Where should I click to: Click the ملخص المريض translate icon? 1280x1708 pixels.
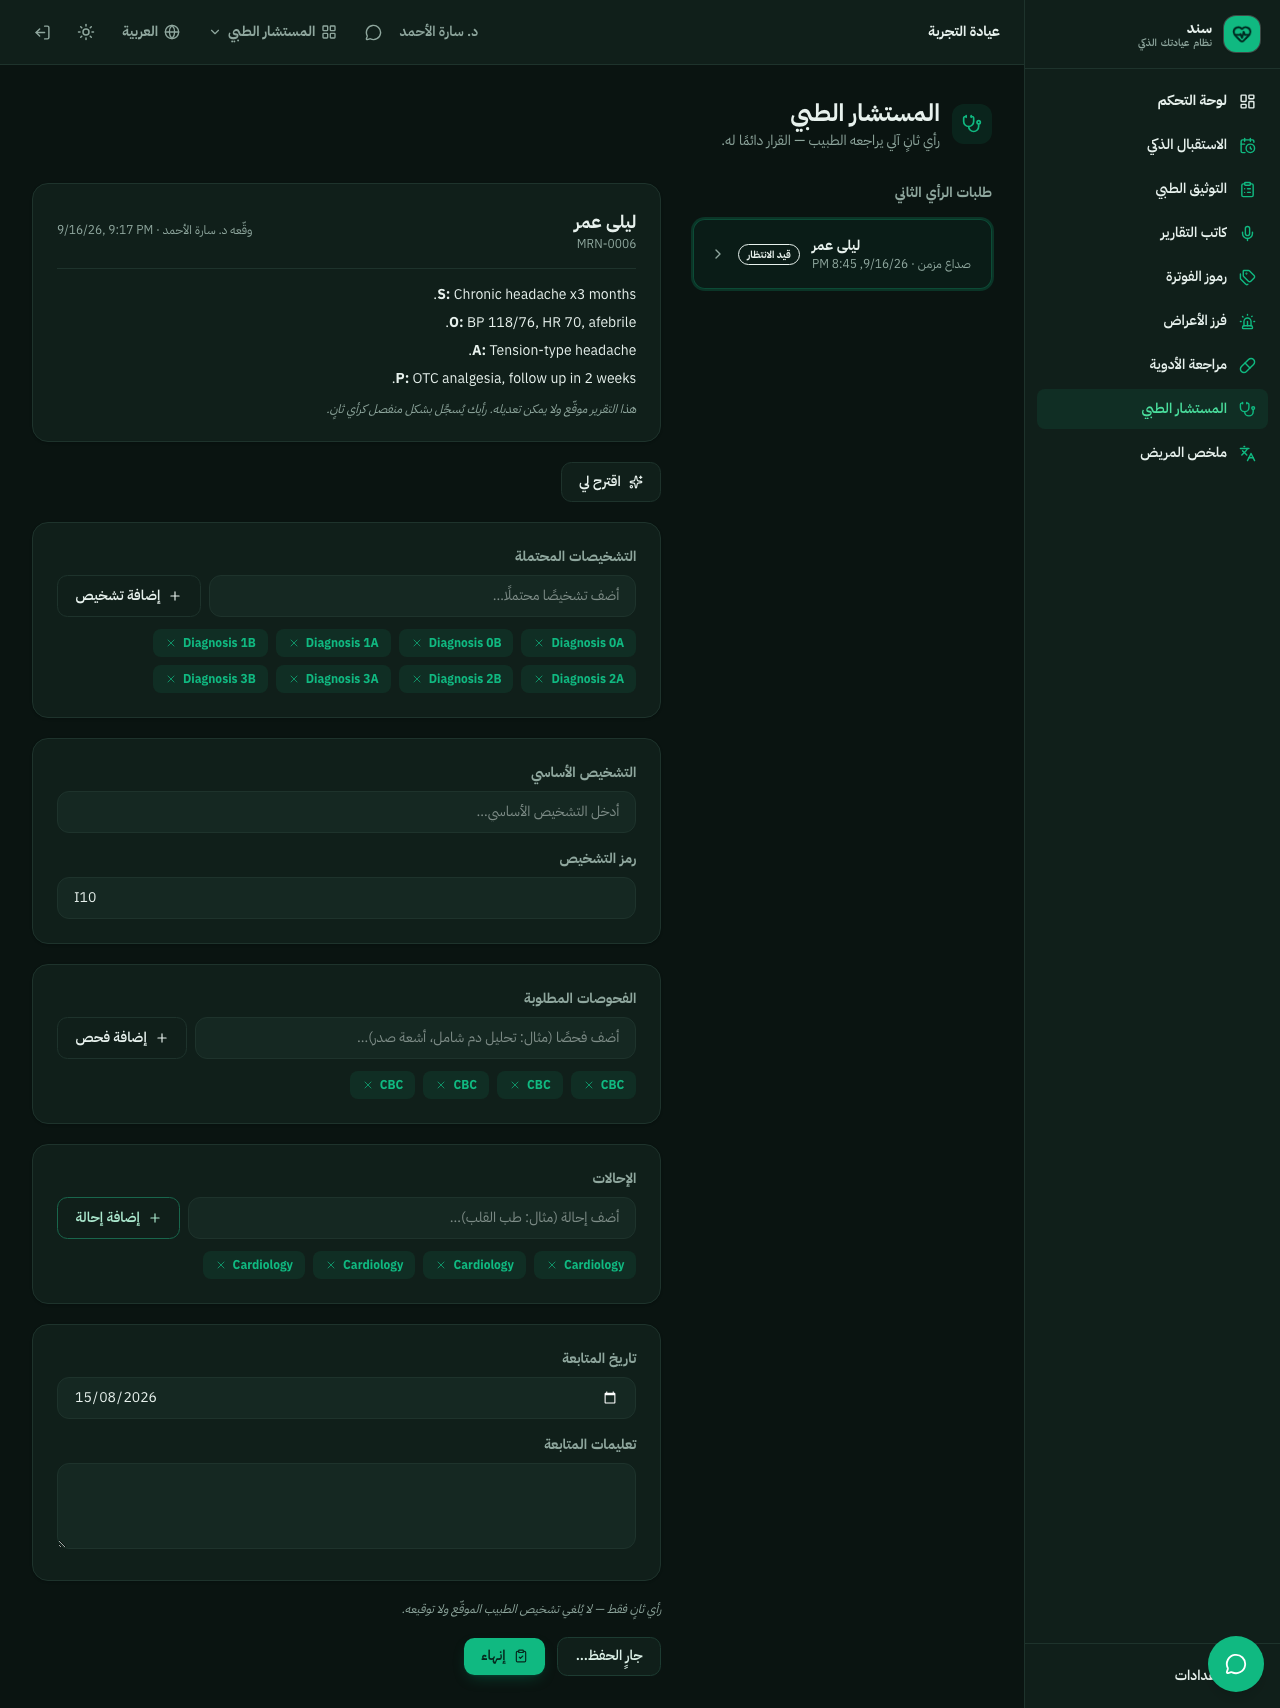(1247, 453)
